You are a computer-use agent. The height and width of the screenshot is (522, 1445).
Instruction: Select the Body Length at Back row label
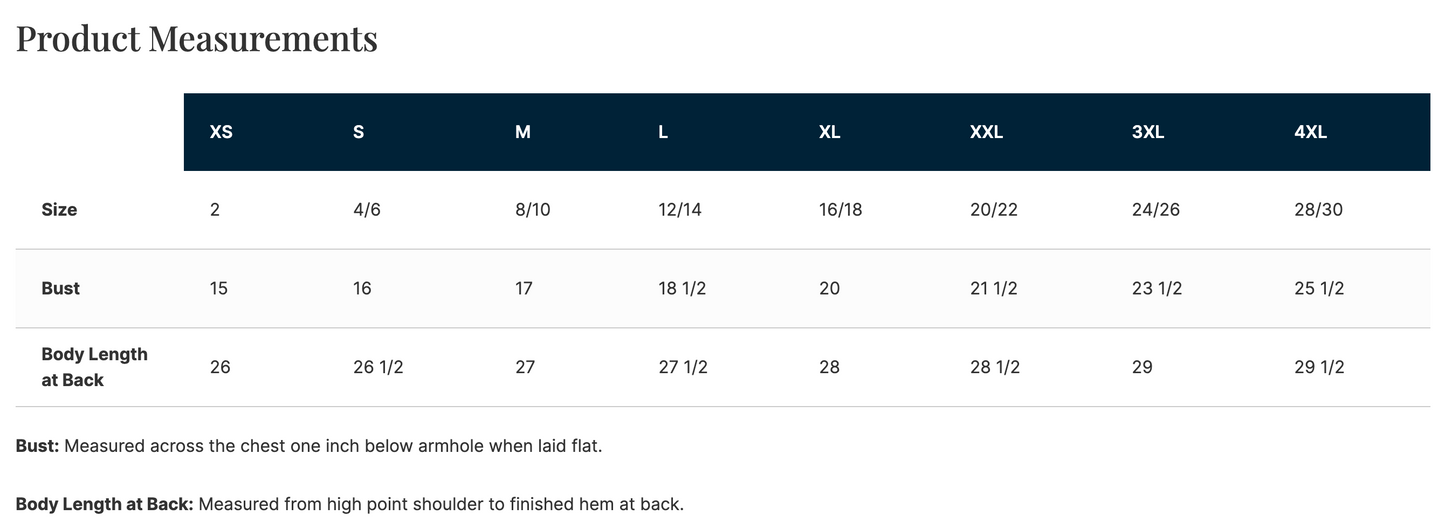tap(94, 367)
